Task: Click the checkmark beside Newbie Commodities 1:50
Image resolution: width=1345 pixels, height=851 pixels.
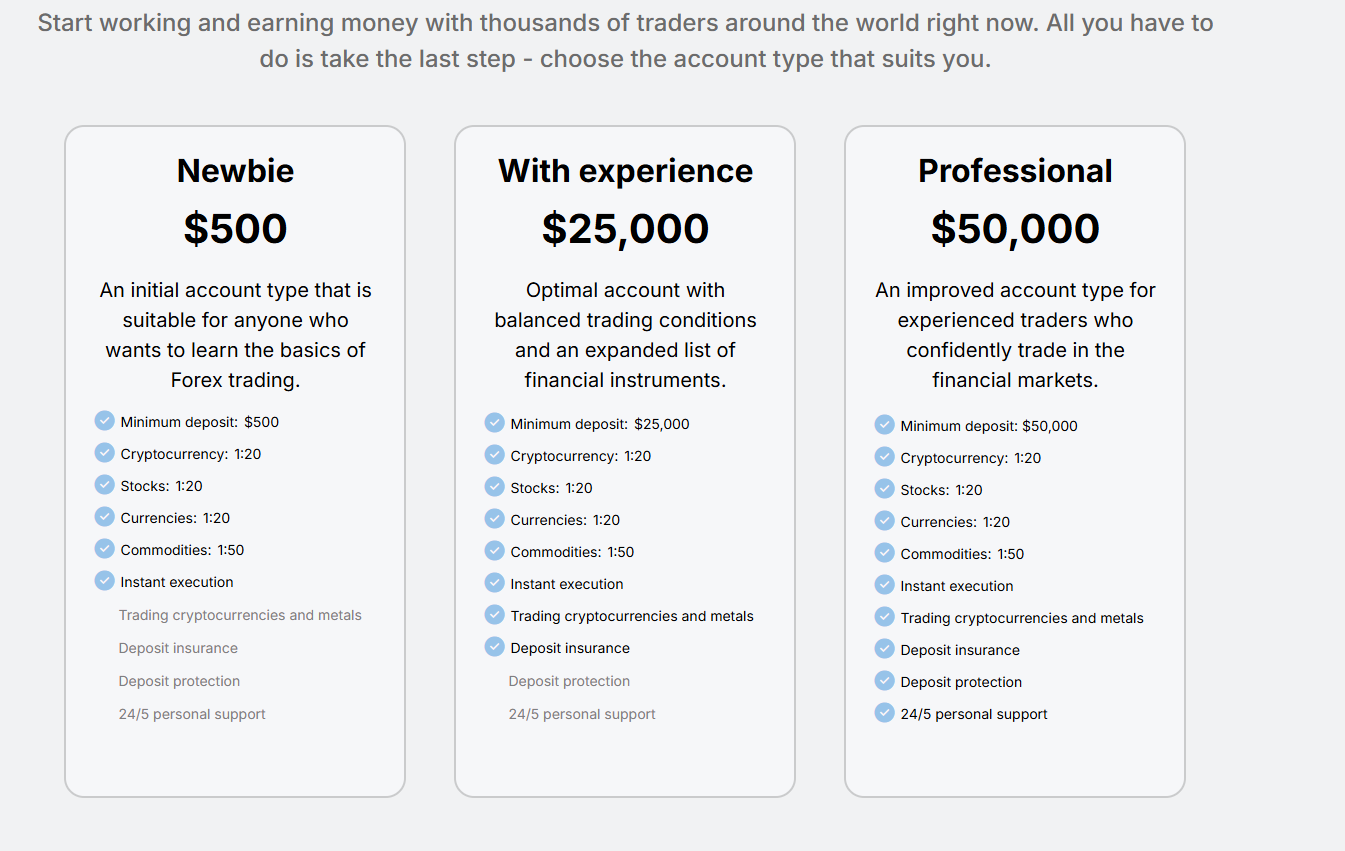Action: point(105,549)
